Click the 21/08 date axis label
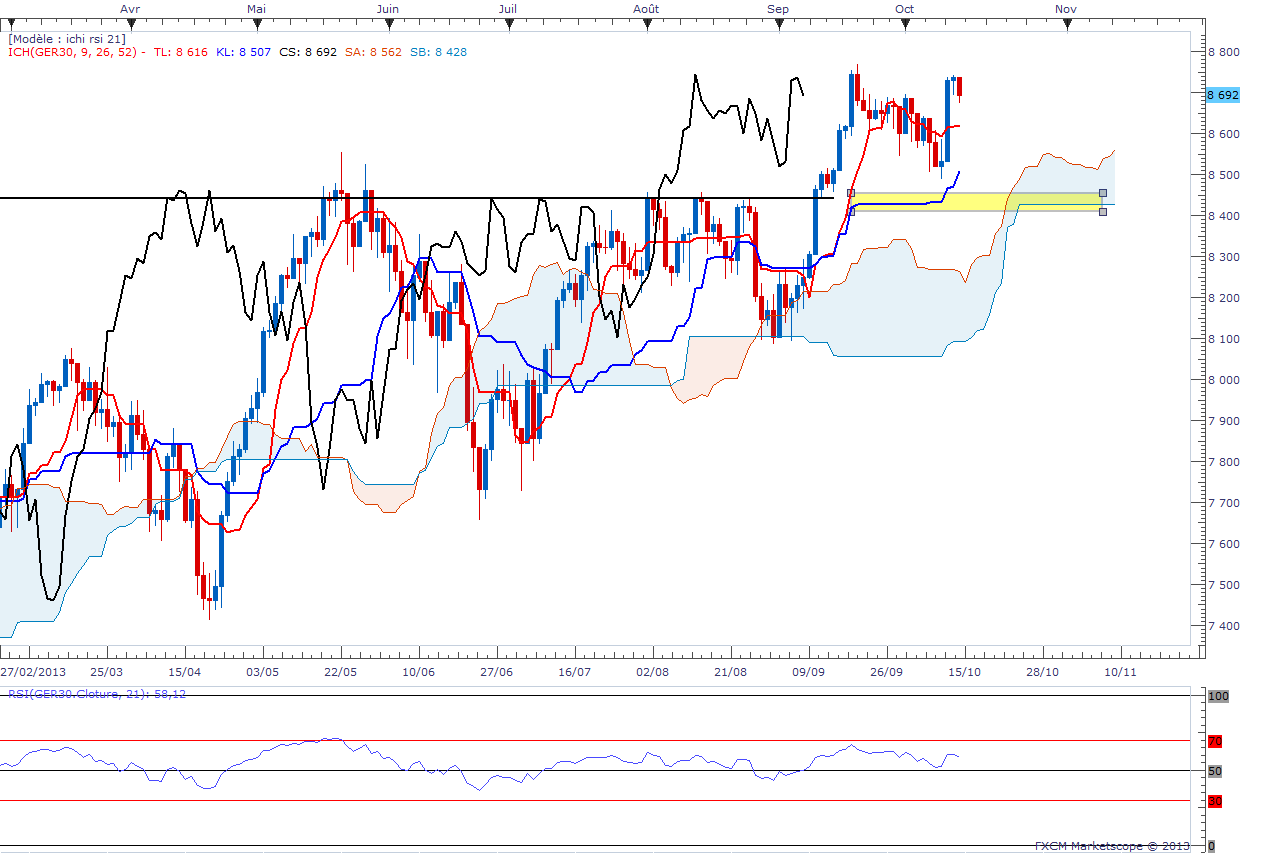1263x854 pixels. pyautogui.click(x=730, y=672)
